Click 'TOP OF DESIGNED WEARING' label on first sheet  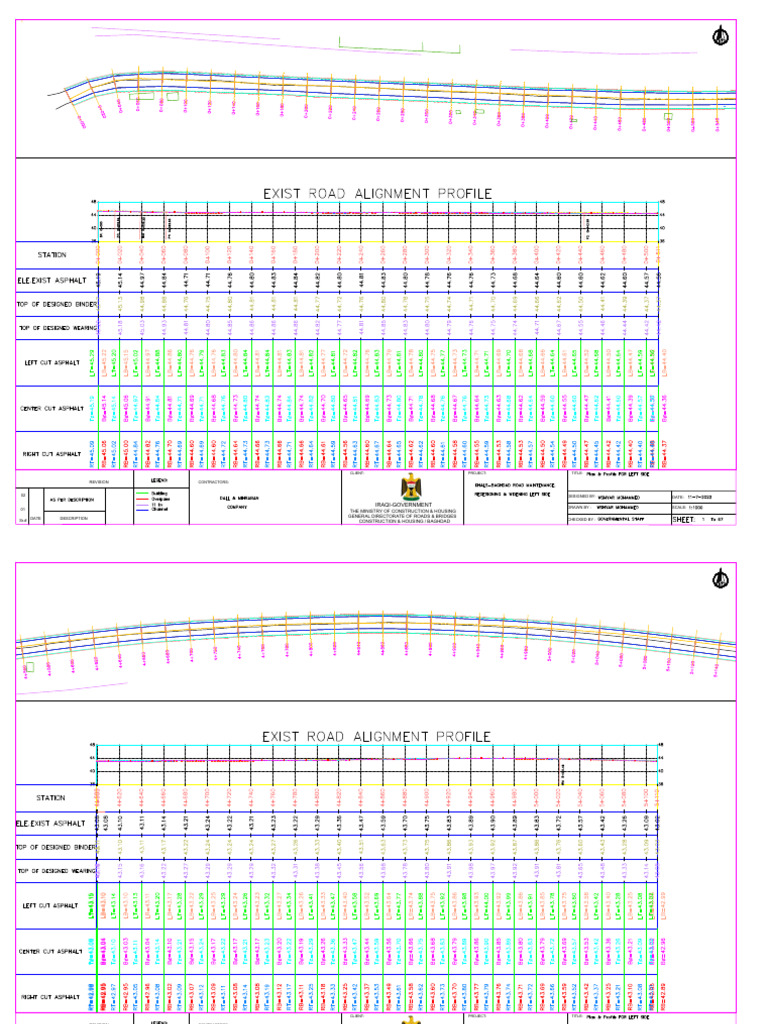tap(57, 328)
